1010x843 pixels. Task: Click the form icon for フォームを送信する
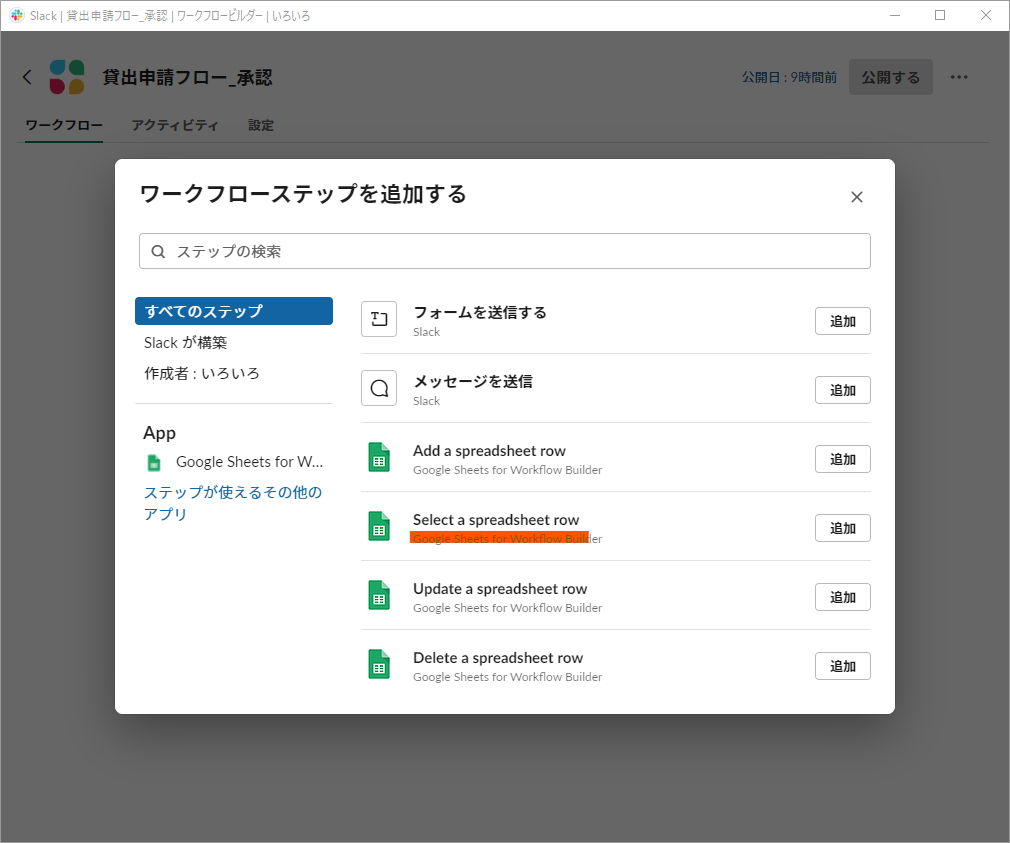pyautogui.click(x=379, y=319)
